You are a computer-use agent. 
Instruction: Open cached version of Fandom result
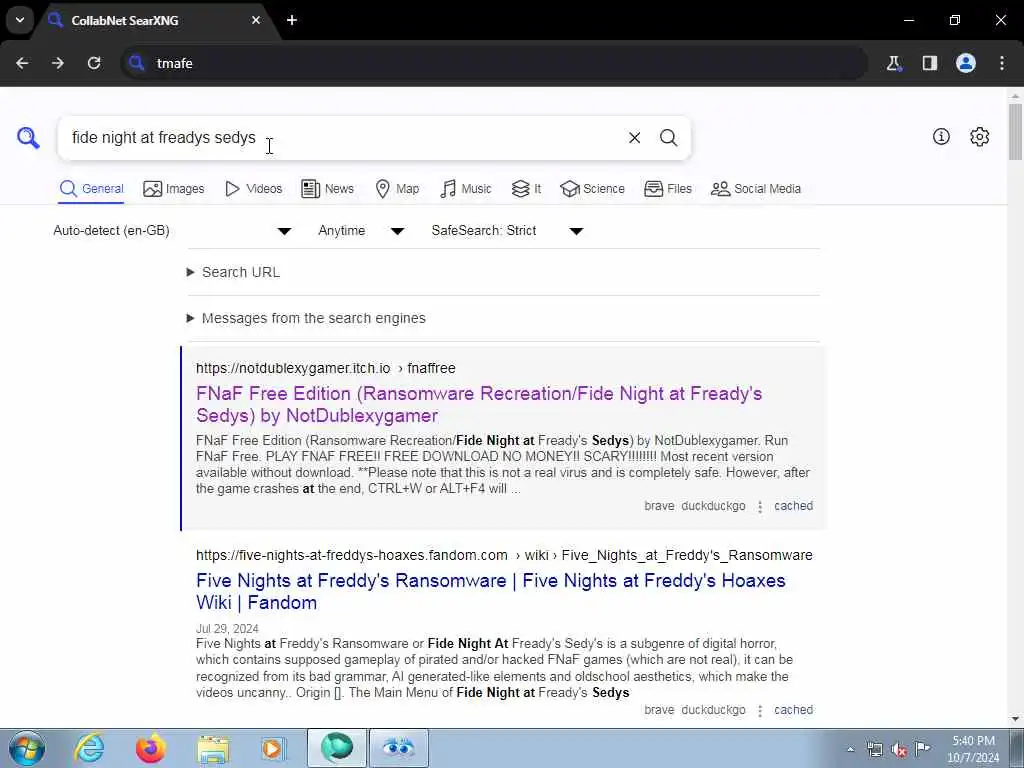793,710
